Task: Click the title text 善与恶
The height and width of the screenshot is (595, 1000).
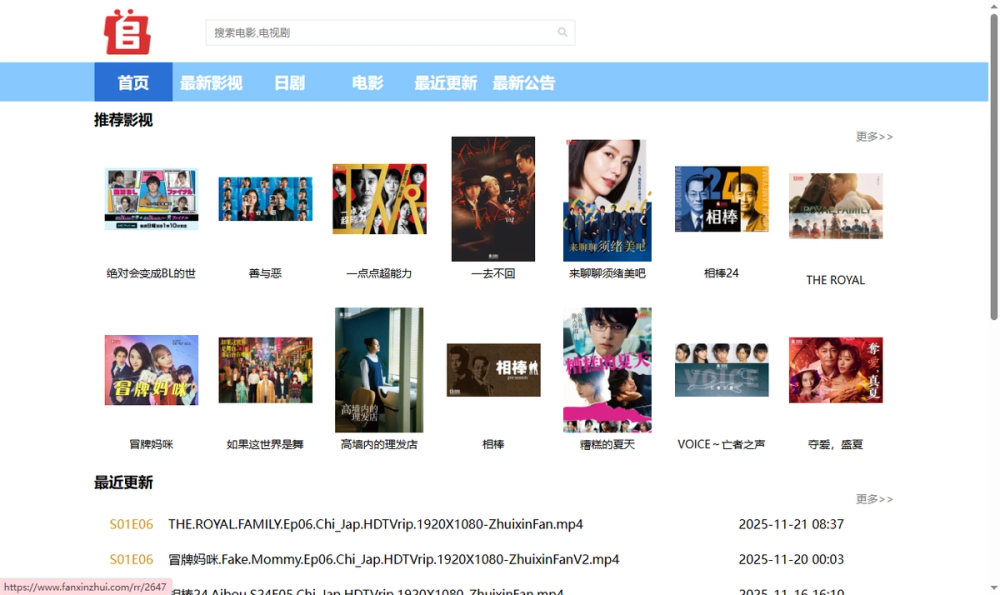Action: coord(265,273)
